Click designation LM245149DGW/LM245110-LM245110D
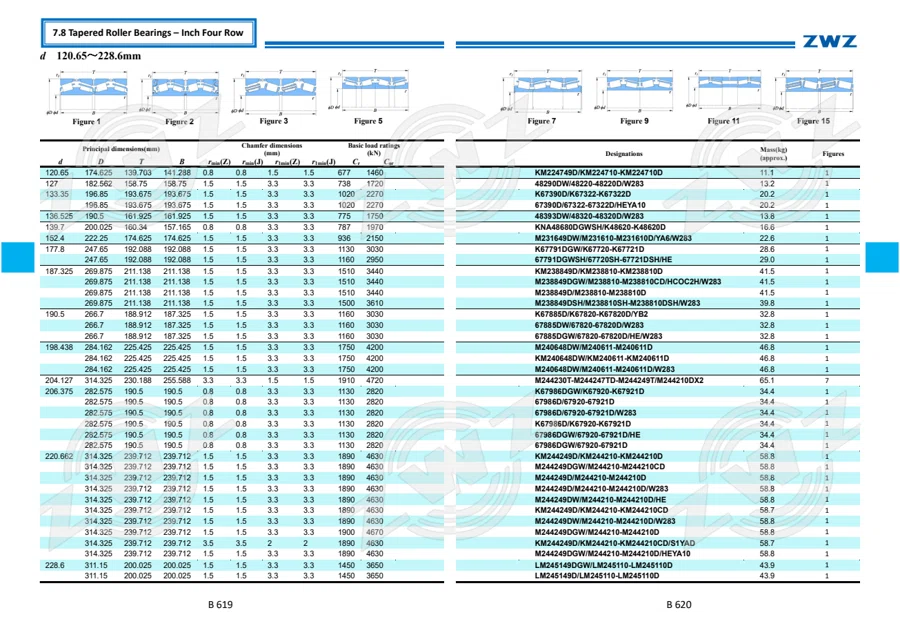900x637 pixels. [603, 565]
